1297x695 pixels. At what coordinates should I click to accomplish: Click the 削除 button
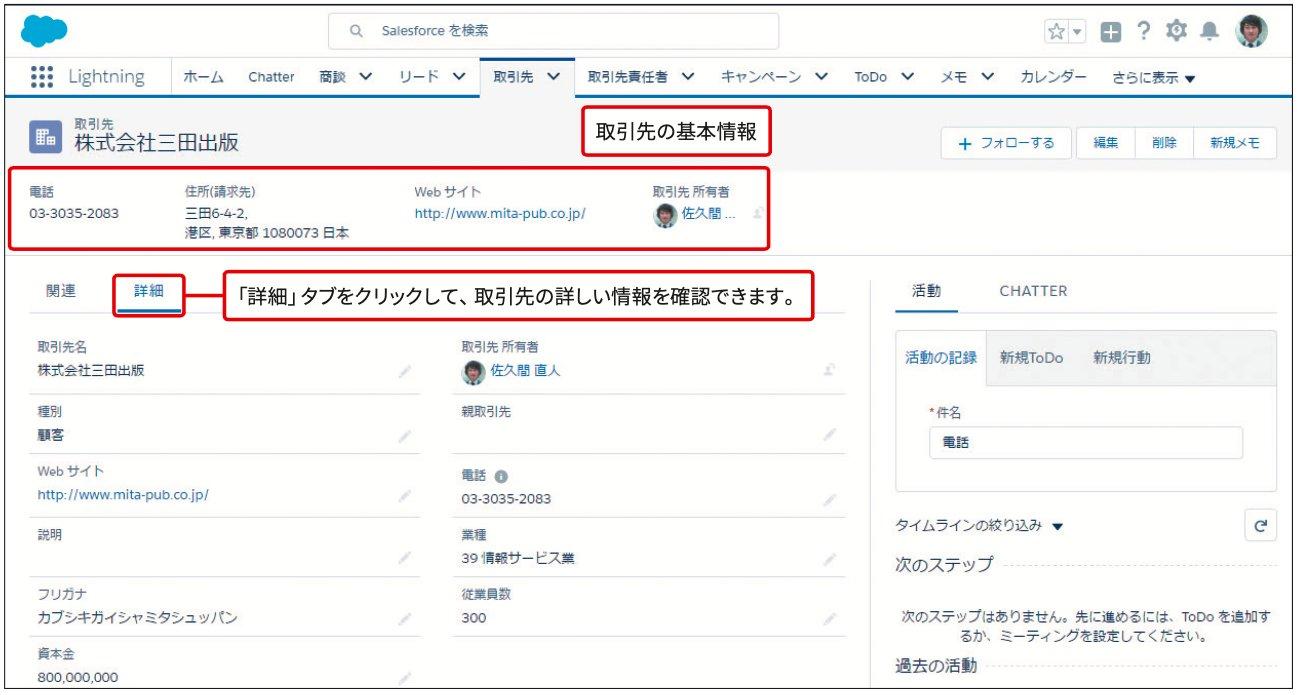[x=1164, y=143]
